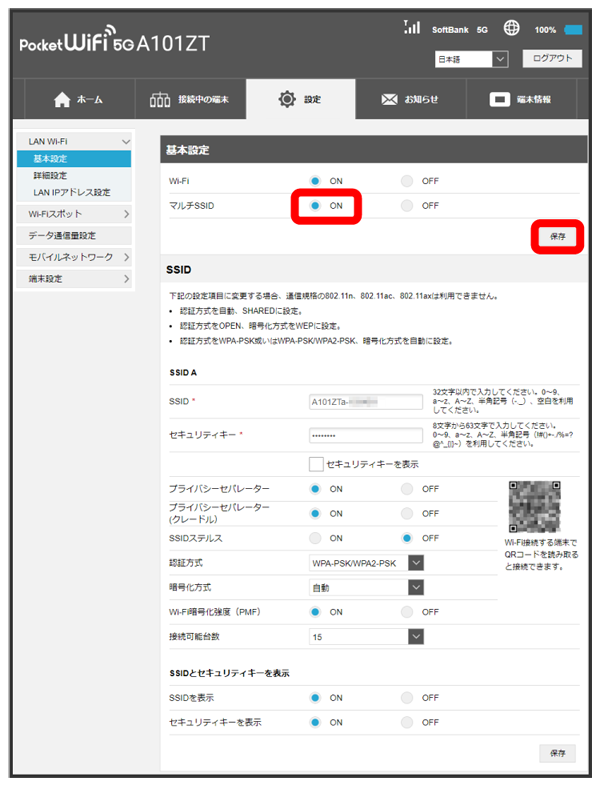The width and height of the screenshot is (600, 785).
Task: Click the SSID text input field
Action: tap(366, 402)
